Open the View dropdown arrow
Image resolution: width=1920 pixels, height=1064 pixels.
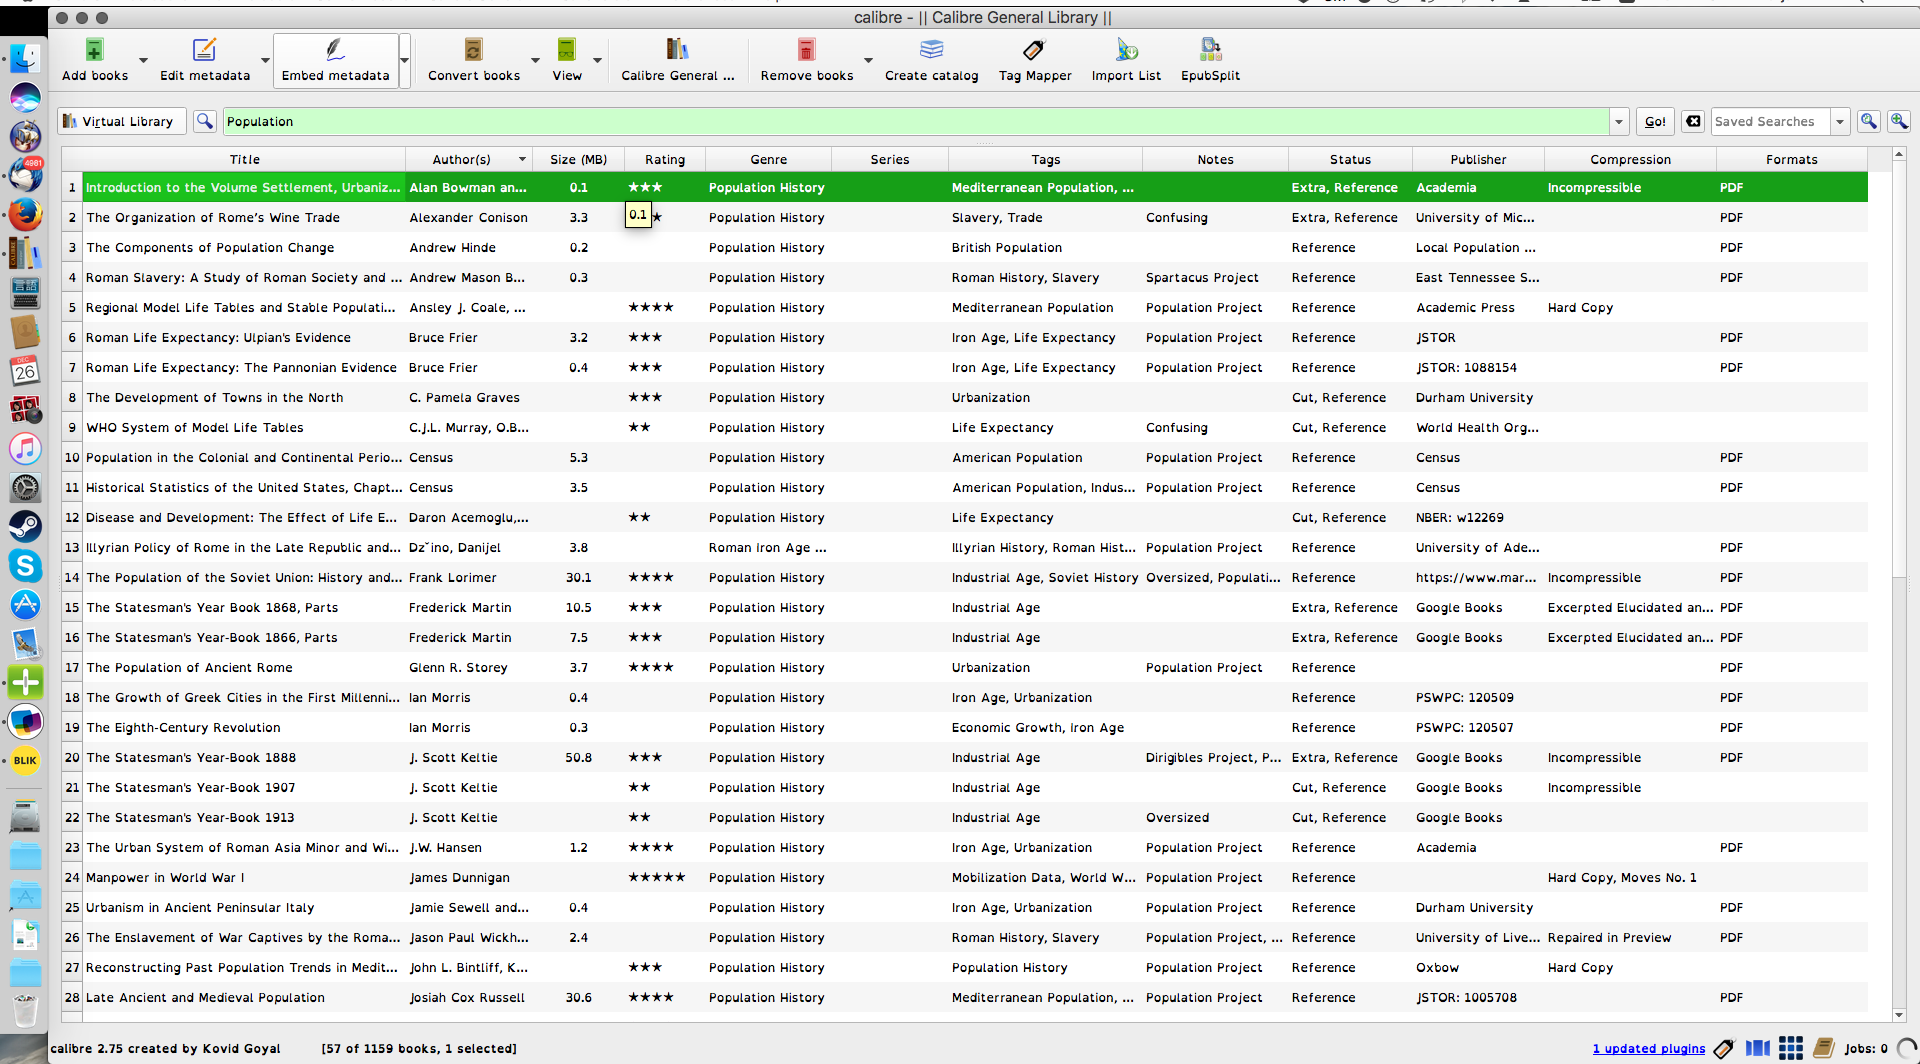tap(597, 61)
